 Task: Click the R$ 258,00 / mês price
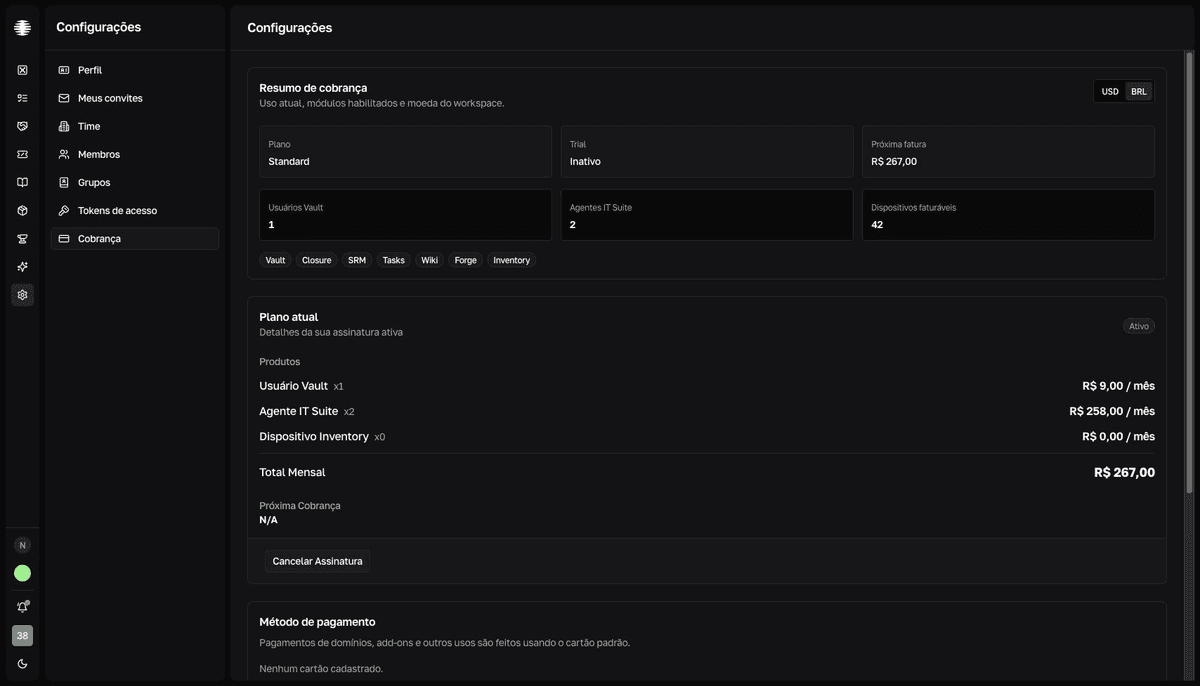[x=1112, y=411]
